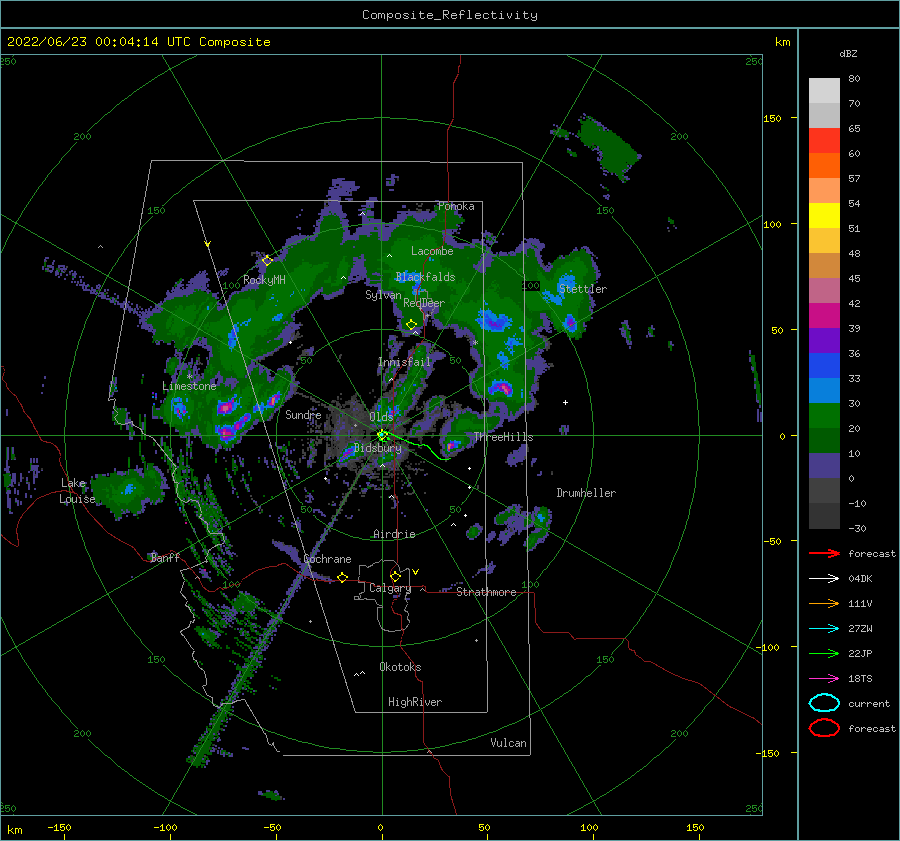900x841 pixels.
Task: Click the red forecast ellipse legend icon
Action: tap(824, 728)
